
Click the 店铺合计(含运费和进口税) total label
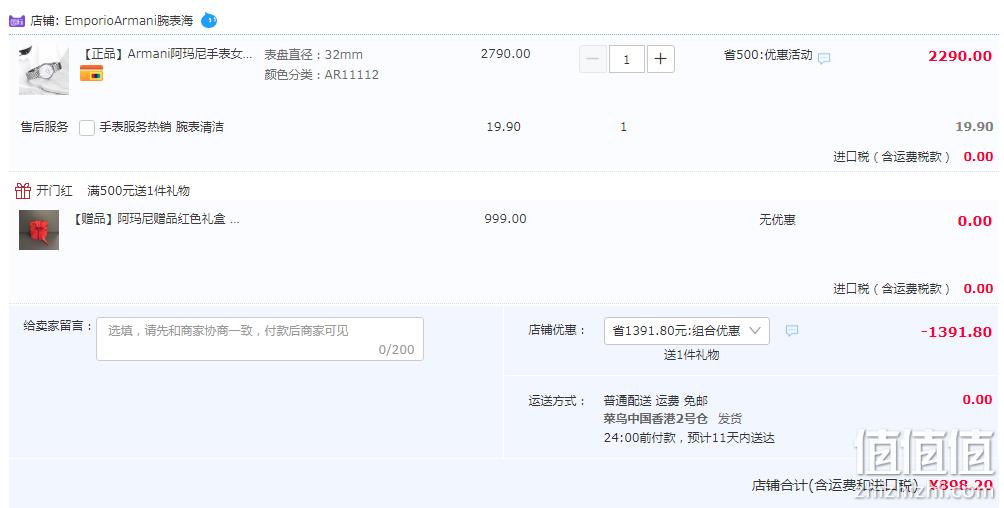(x=835, y=486)
